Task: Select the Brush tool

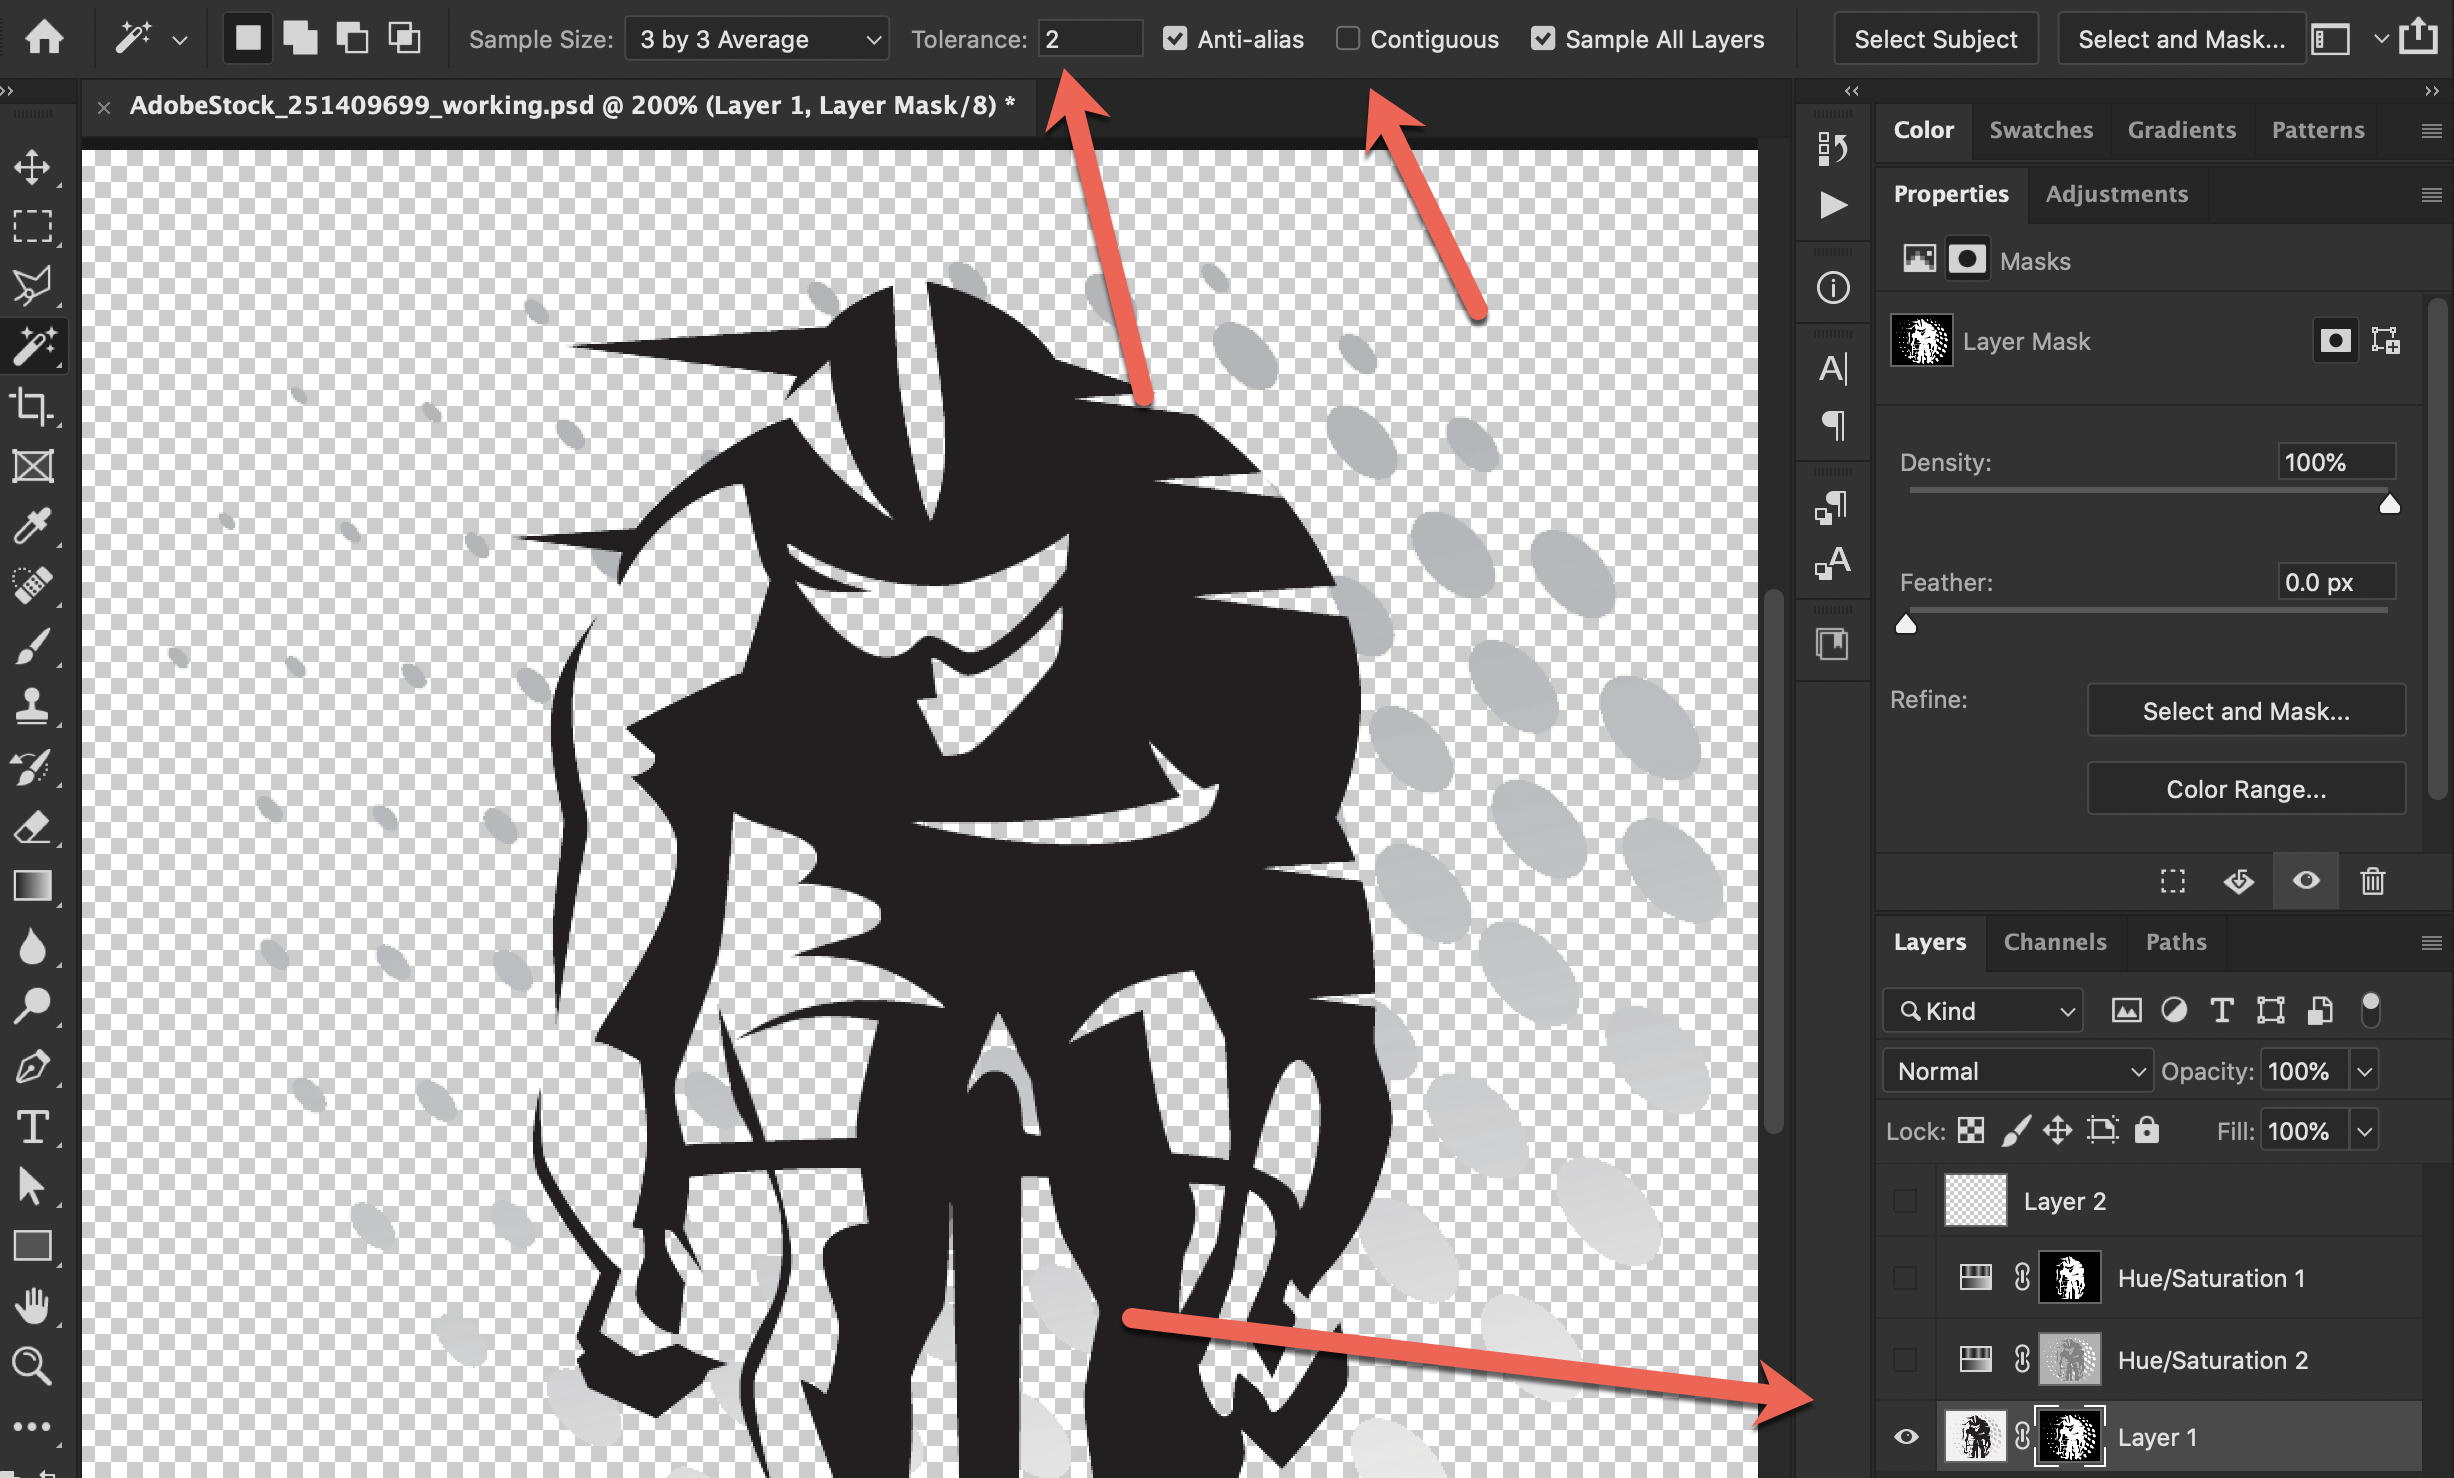Action: (33, 647)
